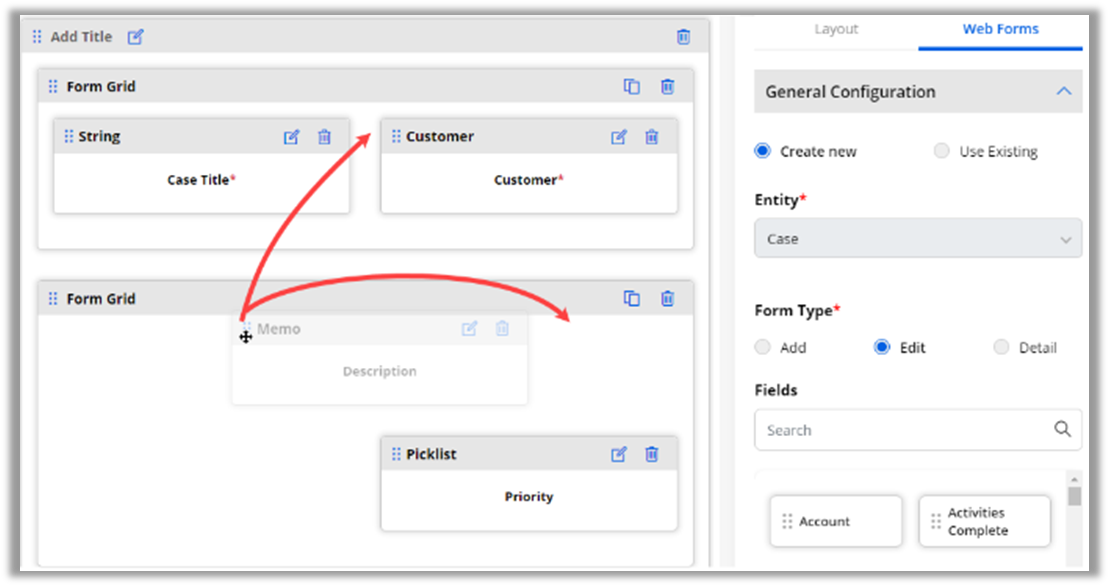Image resolution: width=1110 pixels, height=586 pixels.
Task: Select the Create new radio option
Action: click(763, 151)
